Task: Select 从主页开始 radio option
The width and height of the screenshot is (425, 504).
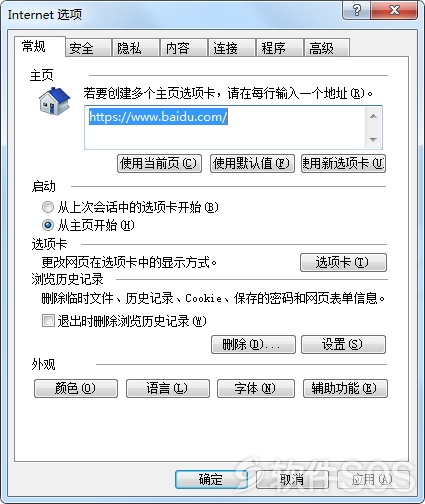Action: pyautogui.click(x=48, y=225)
